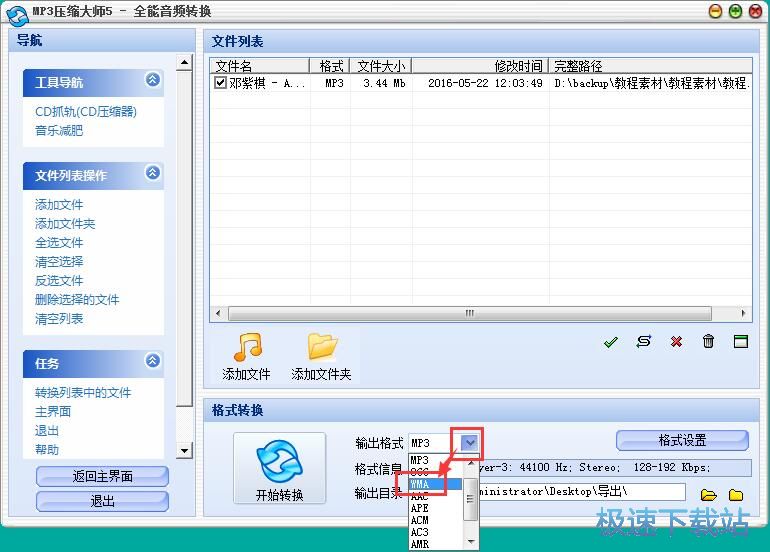Viewport: 770px width, 552px height.
Task: Click navigation panel scroll down arrow
Action: pyautogui.click(x=184, y=450)
